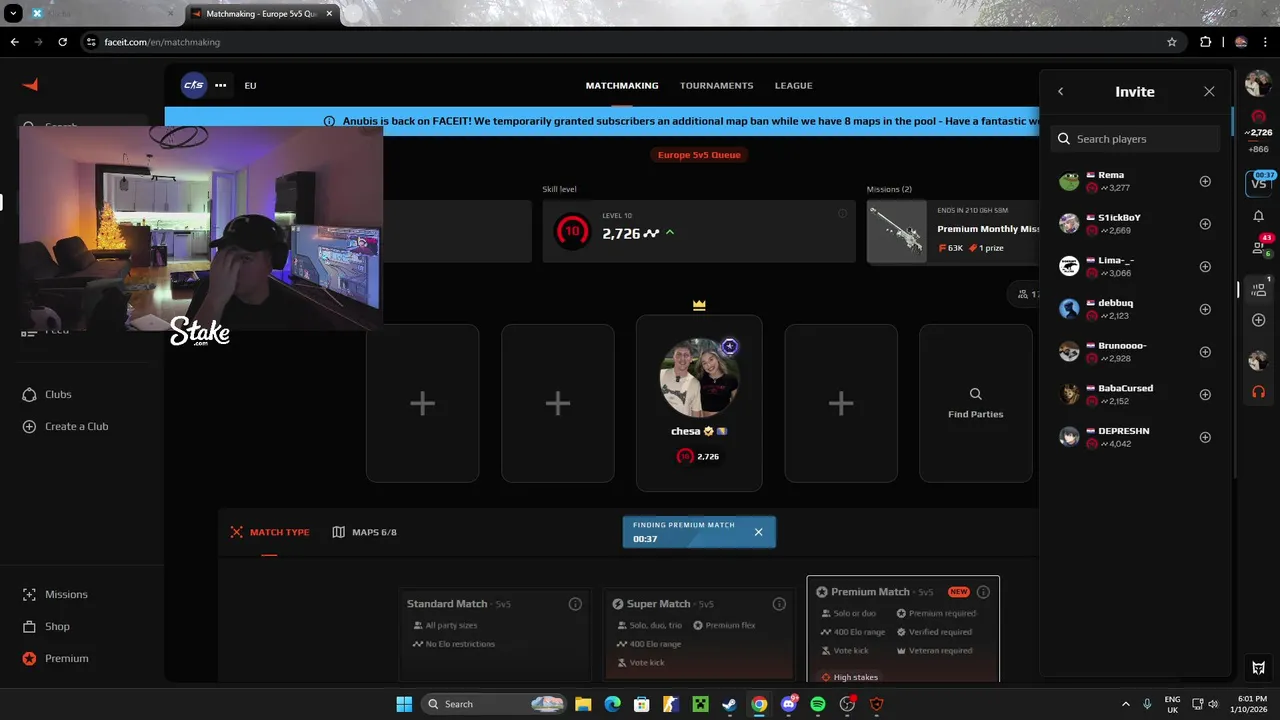
Task: Select the Premium Match option
Action: click(x=903, y=630)
